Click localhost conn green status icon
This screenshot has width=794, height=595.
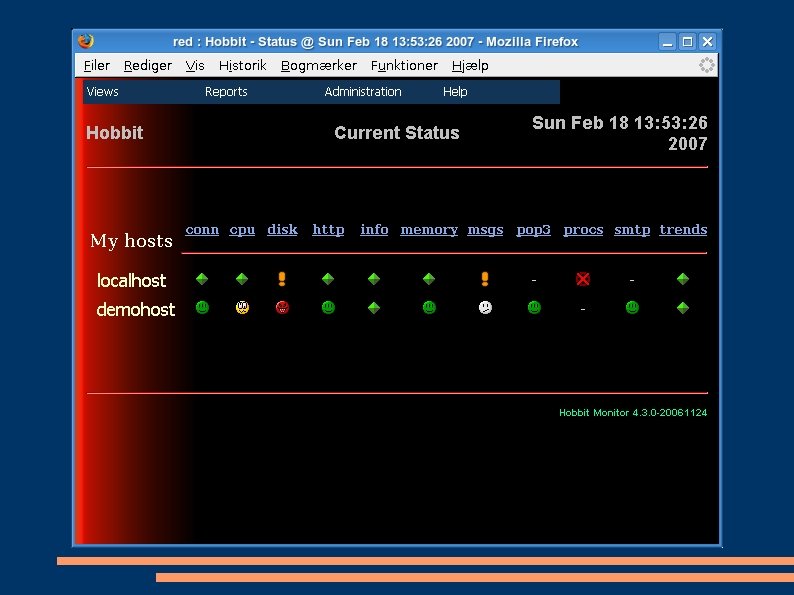202,279
